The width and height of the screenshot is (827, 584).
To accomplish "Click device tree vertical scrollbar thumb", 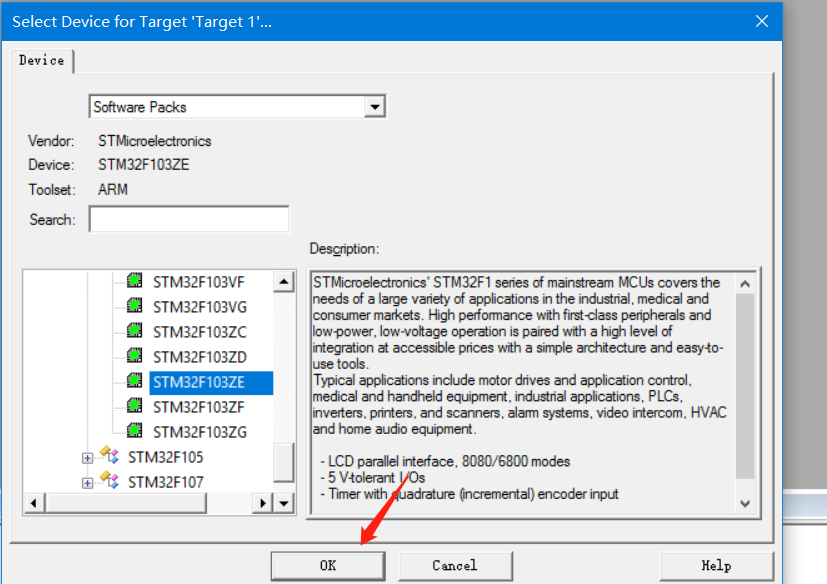I will 284,462.
